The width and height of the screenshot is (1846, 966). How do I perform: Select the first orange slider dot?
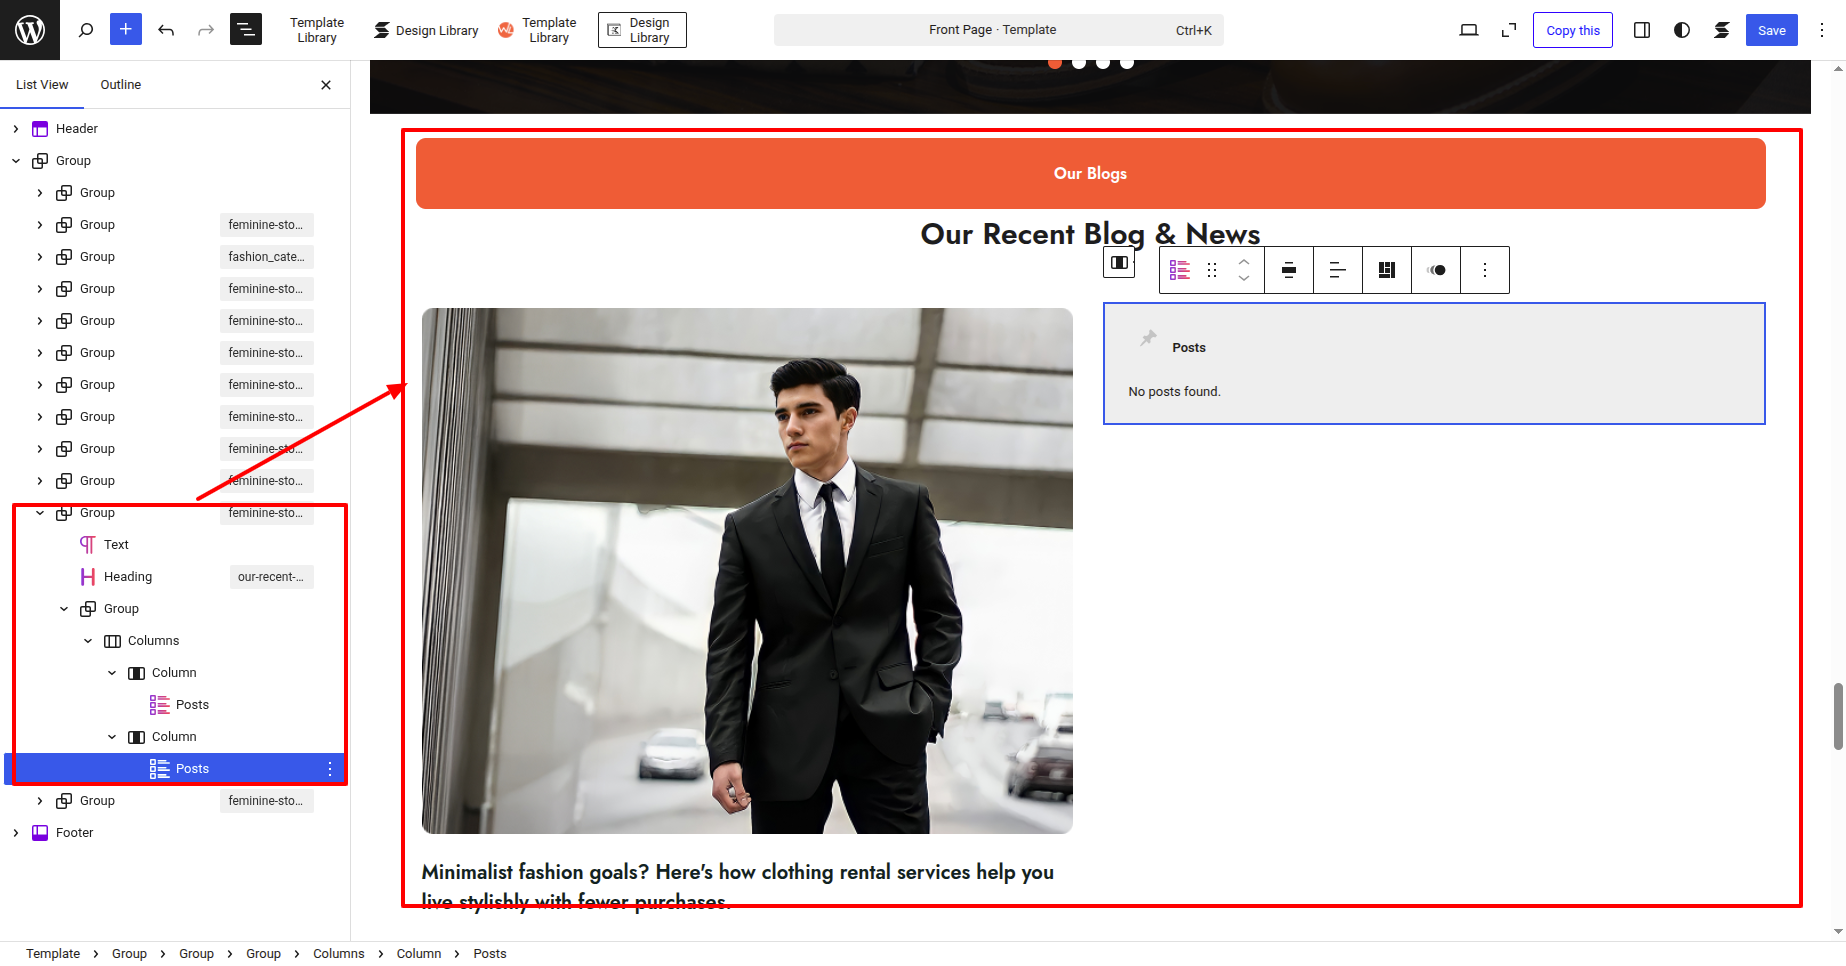(1055, 63)
